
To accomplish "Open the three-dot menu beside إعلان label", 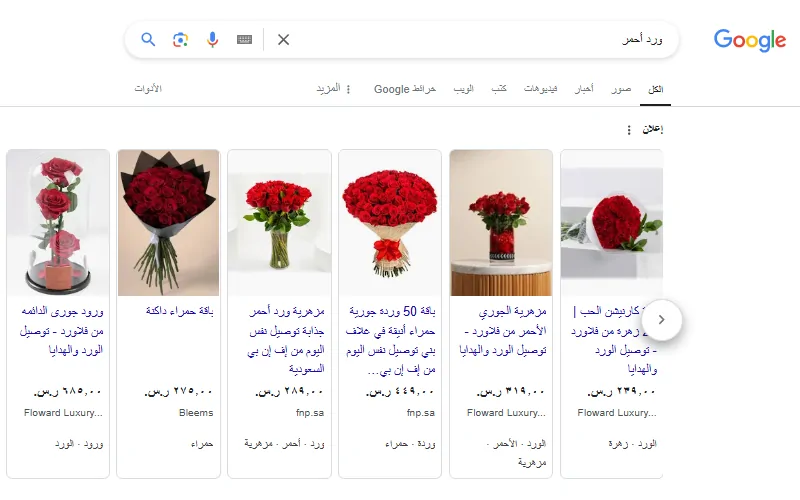I will [x=629, y=130].
